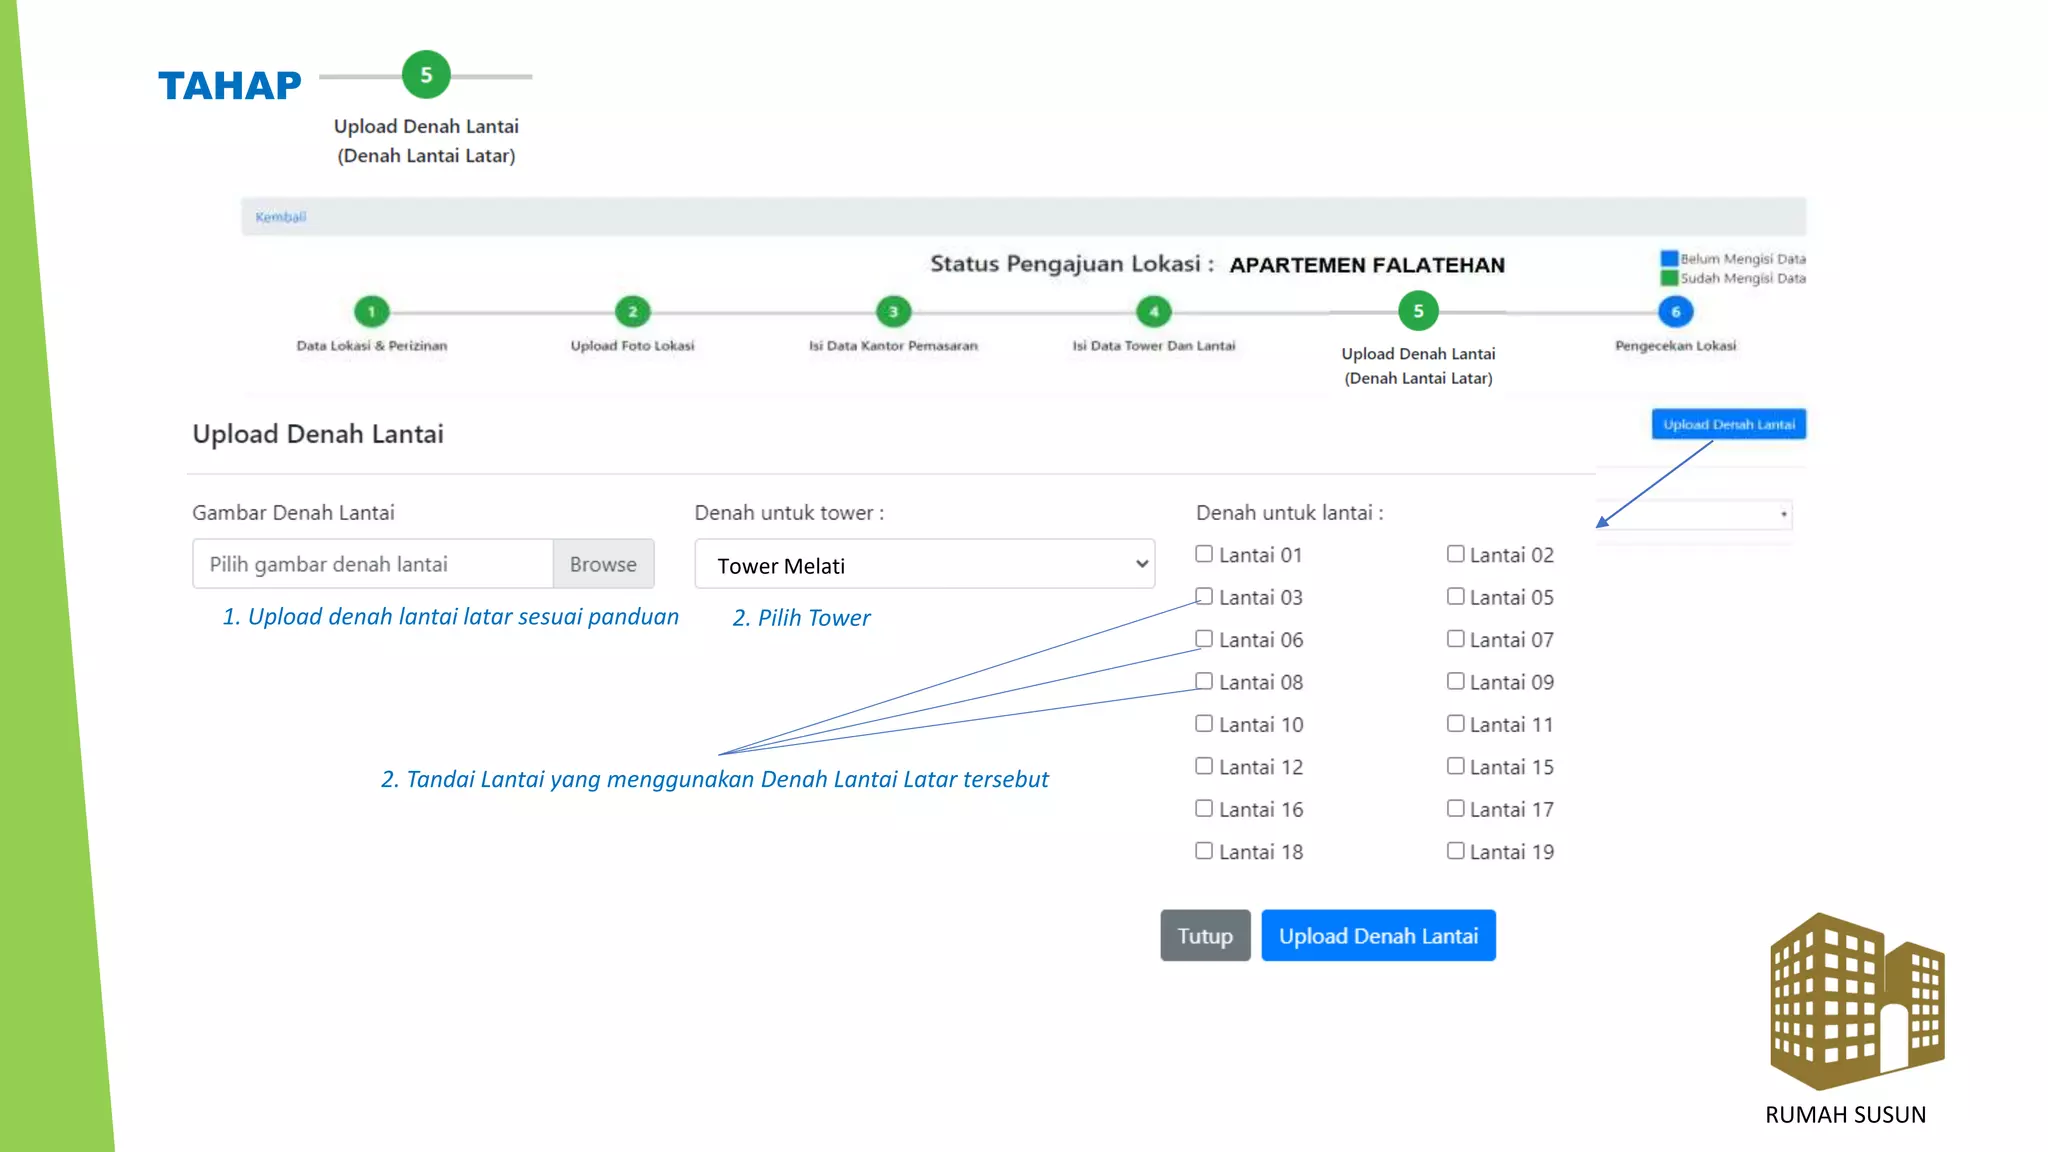Image resolution: width=2048 pixels, height=1152 pixels.
Task: Click step 5 Upload Denah Lantai circle in status bar
Action: click(x=1418, y=311)
